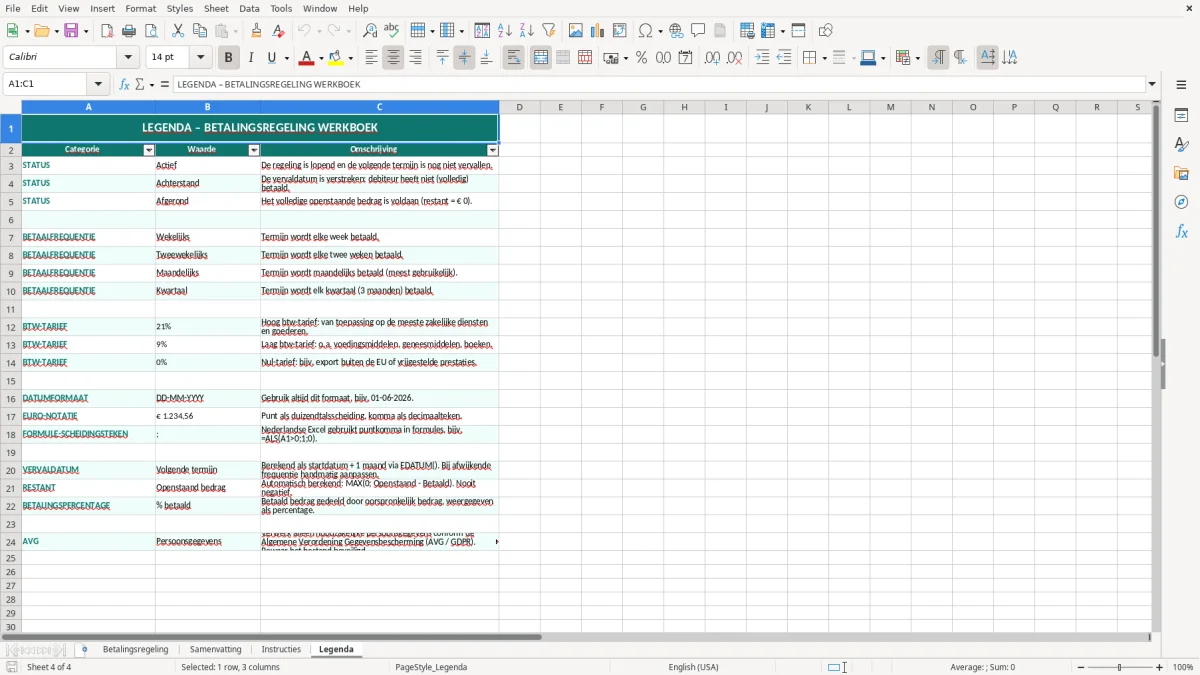
Task: Activate Clone Formatting paintbrush
Action: tap(256, 31)
